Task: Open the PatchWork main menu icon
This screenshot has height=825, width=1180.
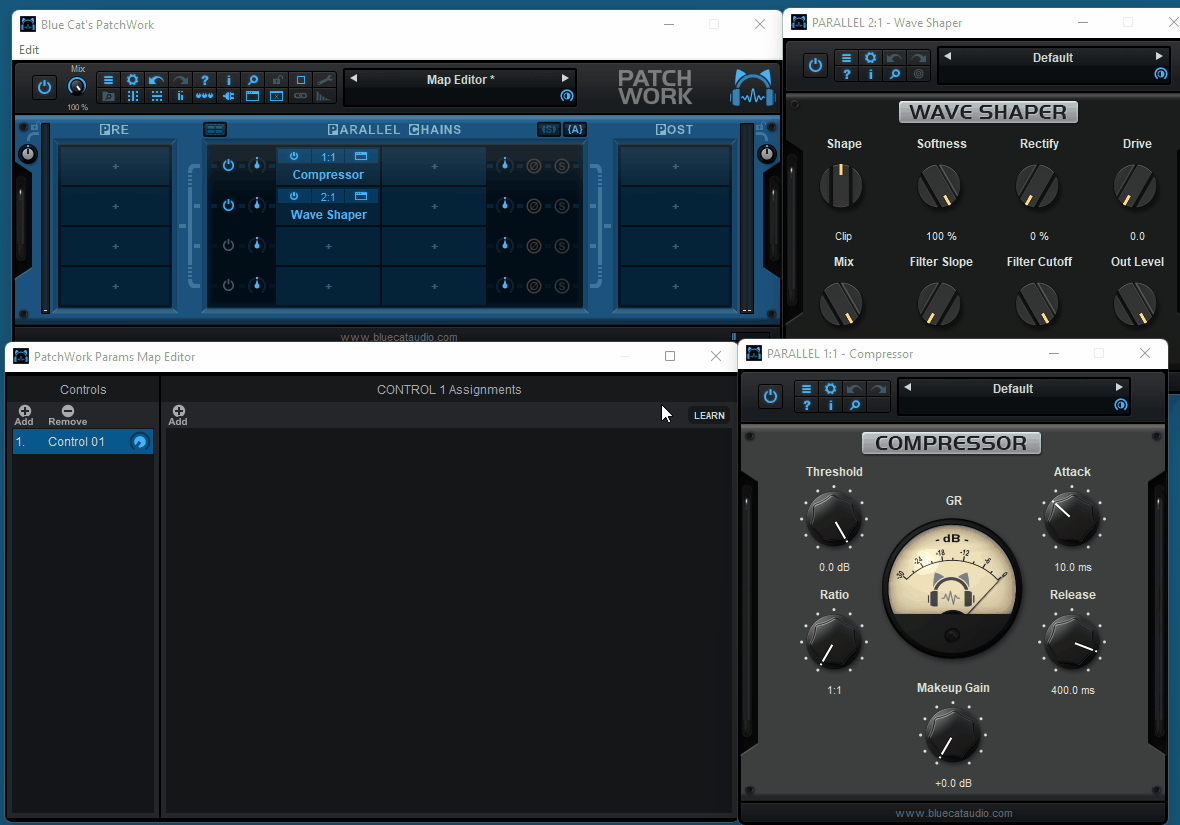Action: [x=108, y=80]
